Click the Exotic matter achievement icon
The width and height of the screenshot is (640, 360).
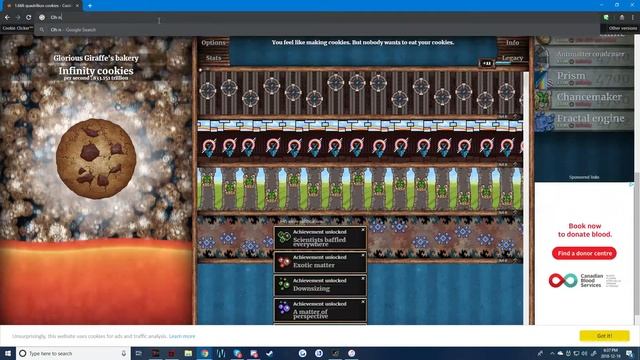284,262
